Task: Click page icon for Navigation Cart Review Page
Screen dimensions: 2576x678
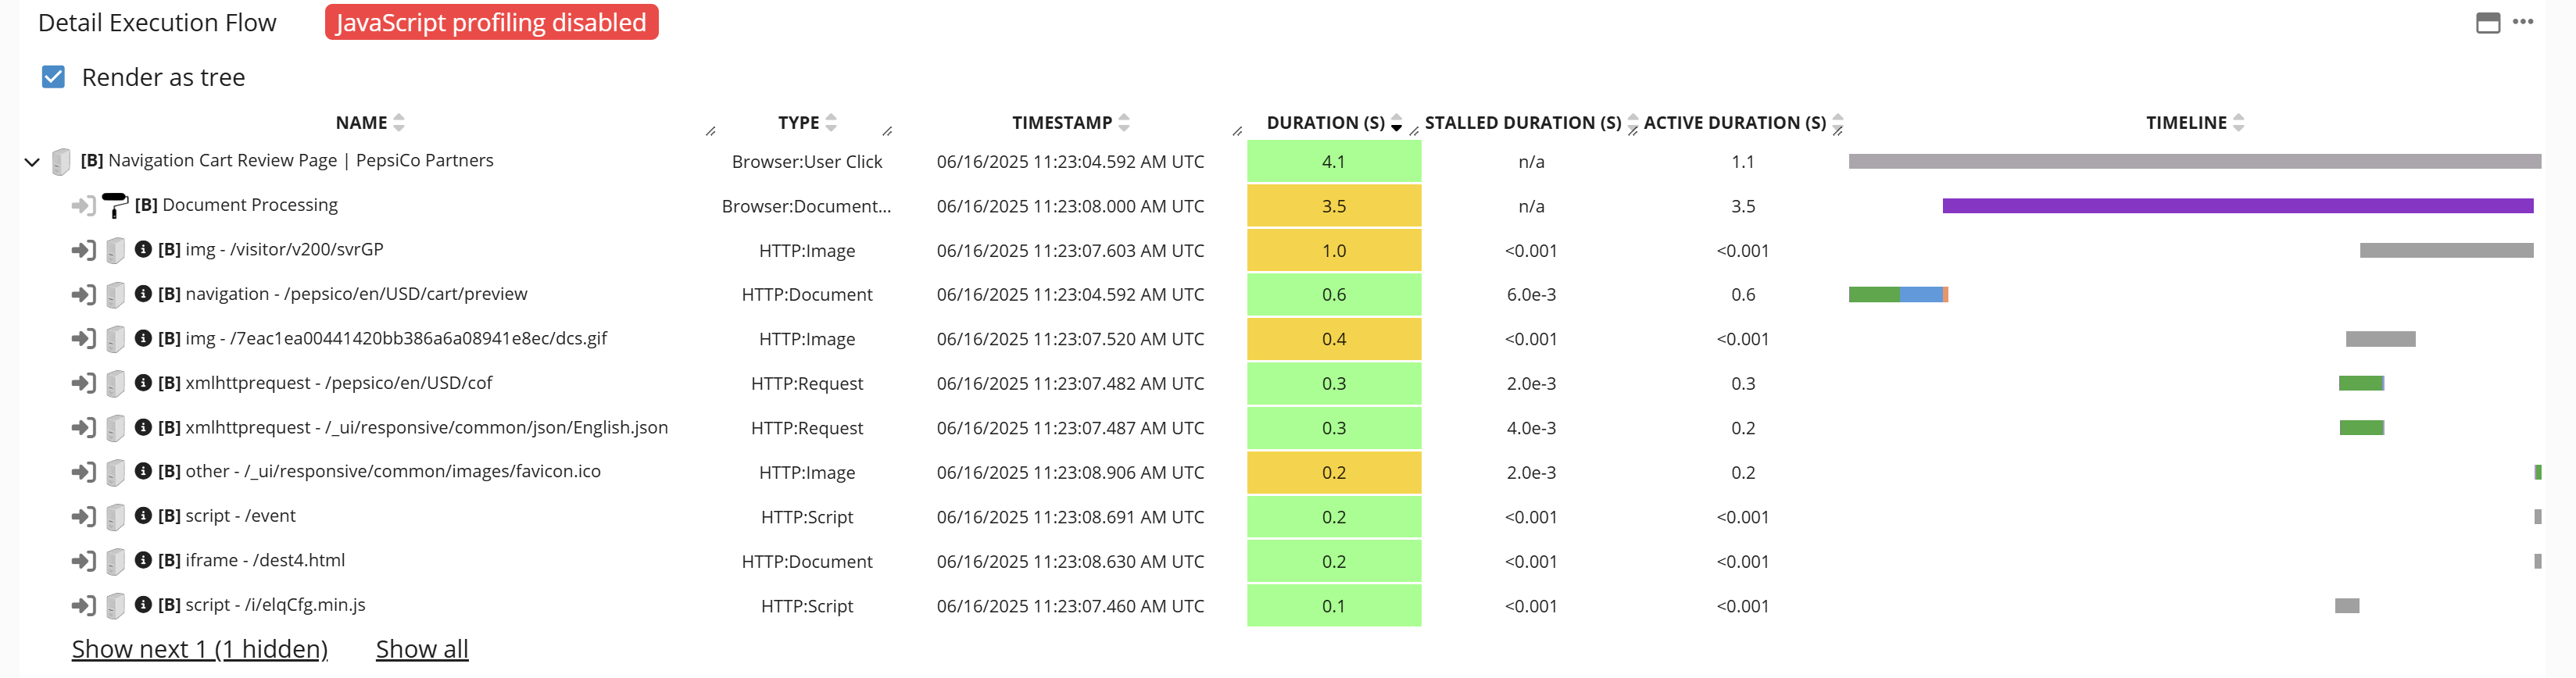Action: click(x=61, y=161)
